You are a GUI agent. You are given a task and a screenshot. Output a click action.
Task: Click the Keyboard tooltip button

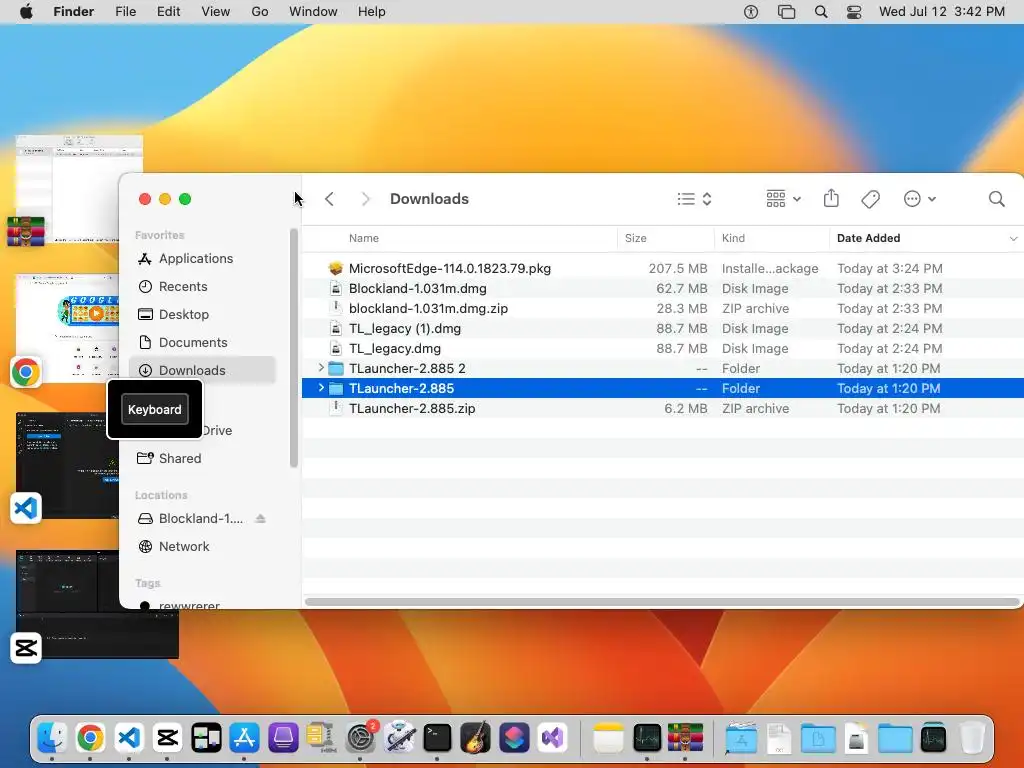[x=155, y=409]
